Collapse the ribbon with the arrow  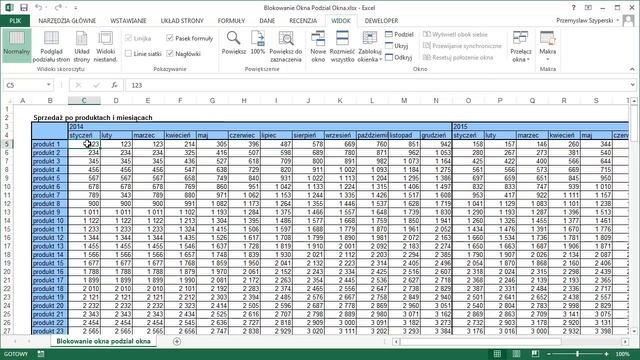[632, 69]
